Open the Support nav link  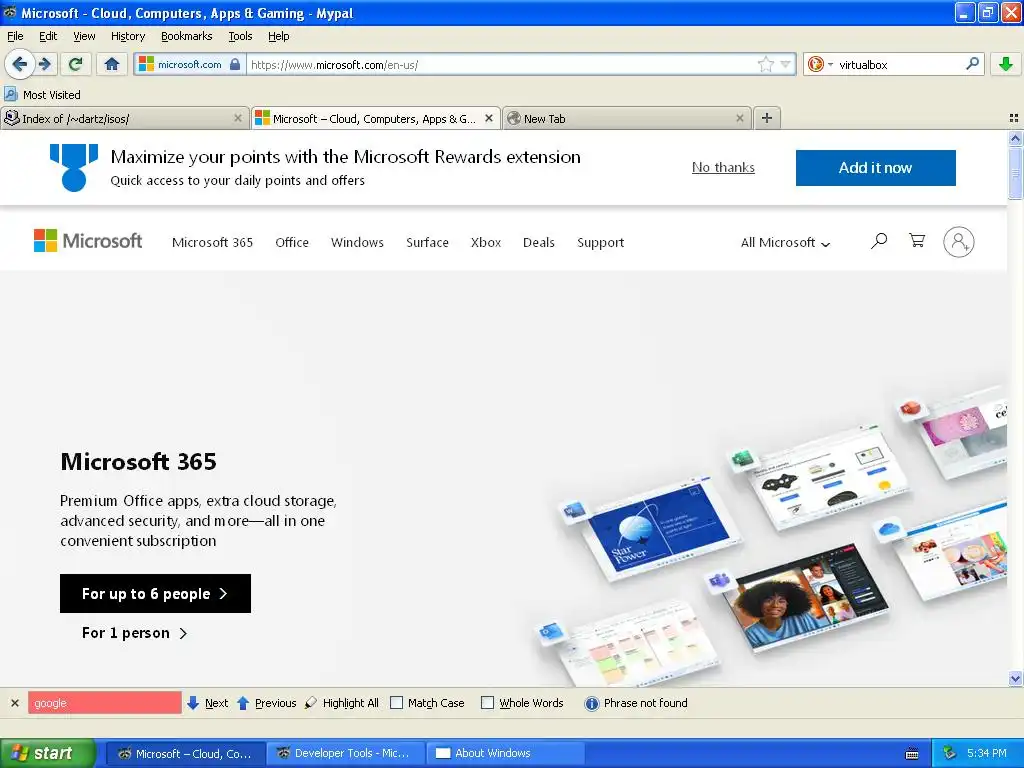(600, 242)
